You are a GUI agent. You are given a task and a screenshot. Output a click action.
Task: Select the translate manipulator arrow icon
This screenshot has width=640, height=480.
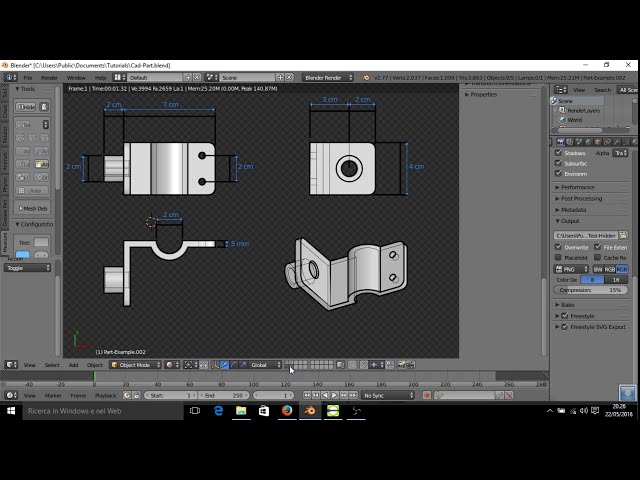point(224,365)
